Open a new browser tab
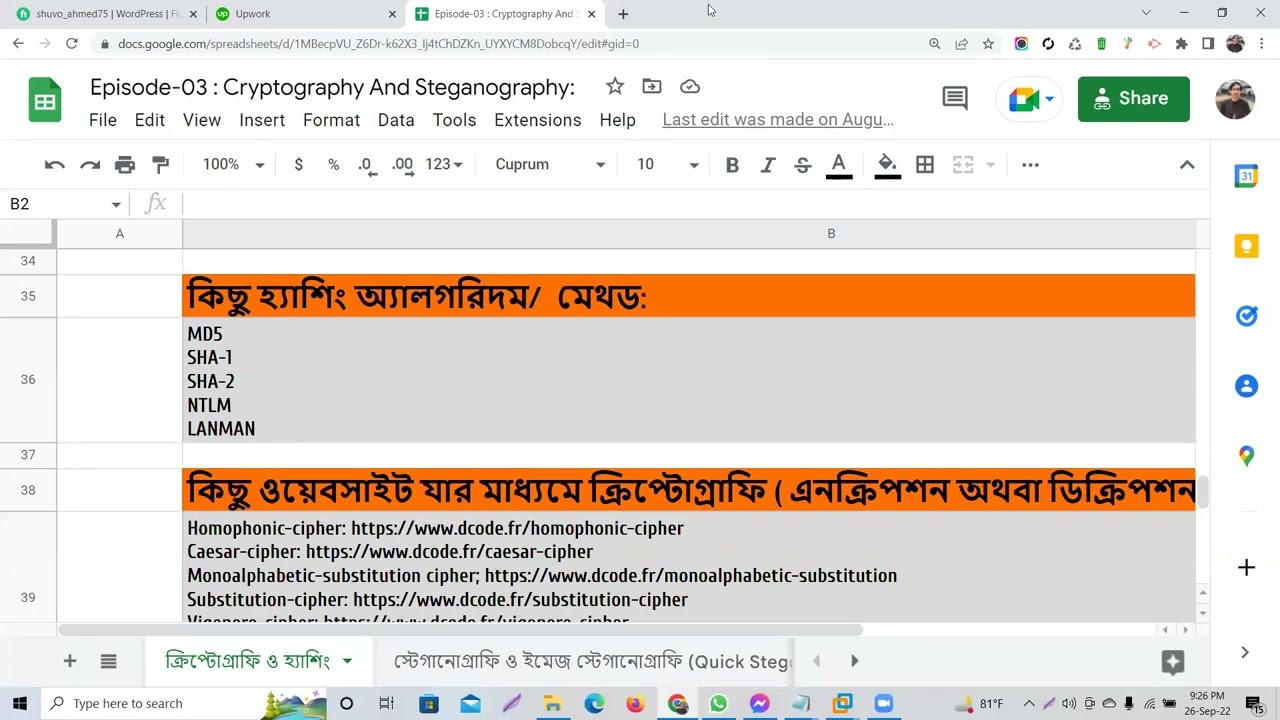1280x720 pixels. 623,14
